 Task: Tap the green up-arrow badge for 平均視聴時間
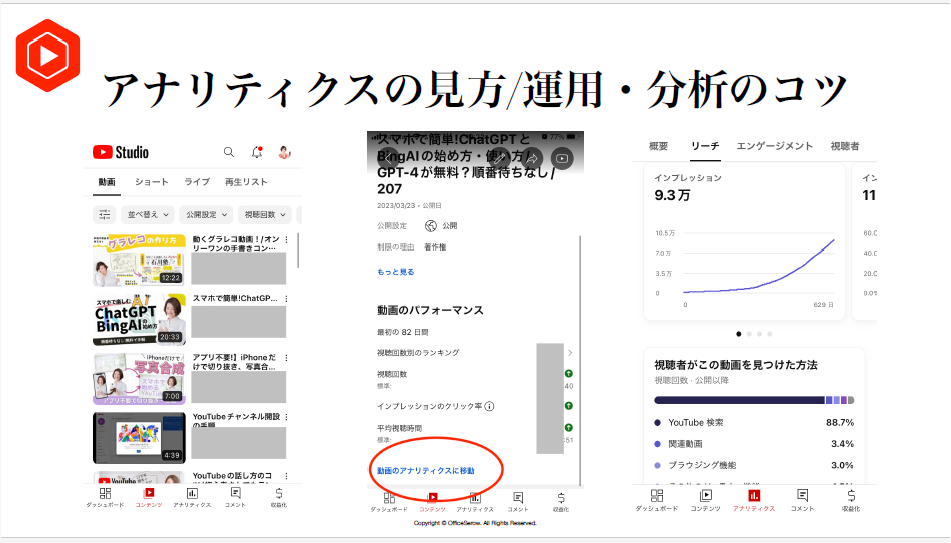coord(569,427)
